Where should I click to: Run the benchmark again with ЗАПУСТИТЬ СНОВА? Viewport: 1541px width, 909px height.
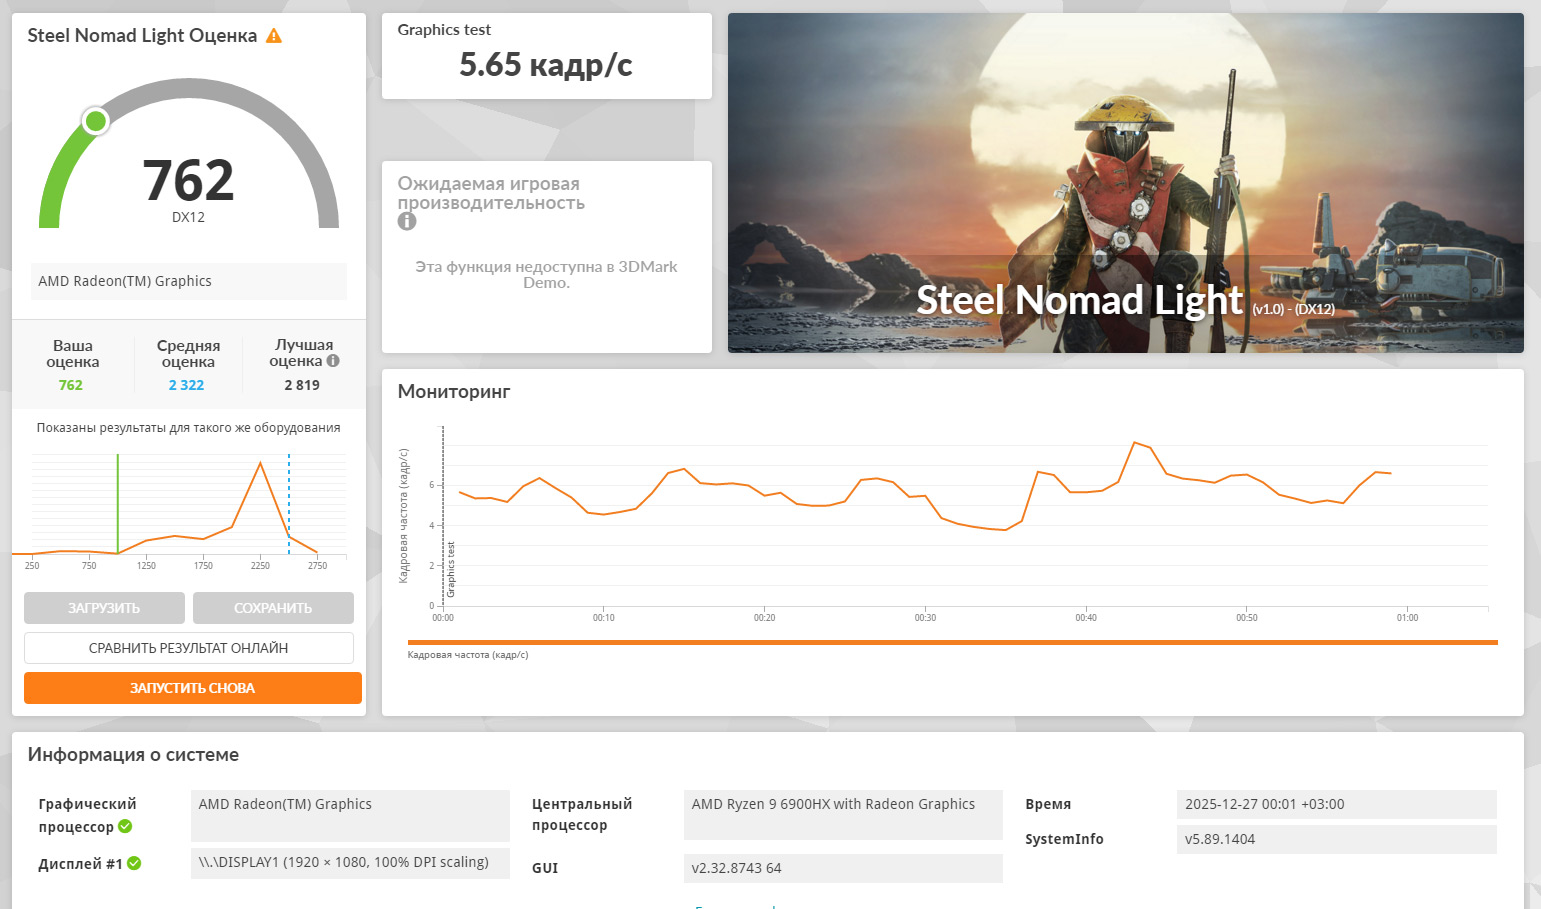192,688
